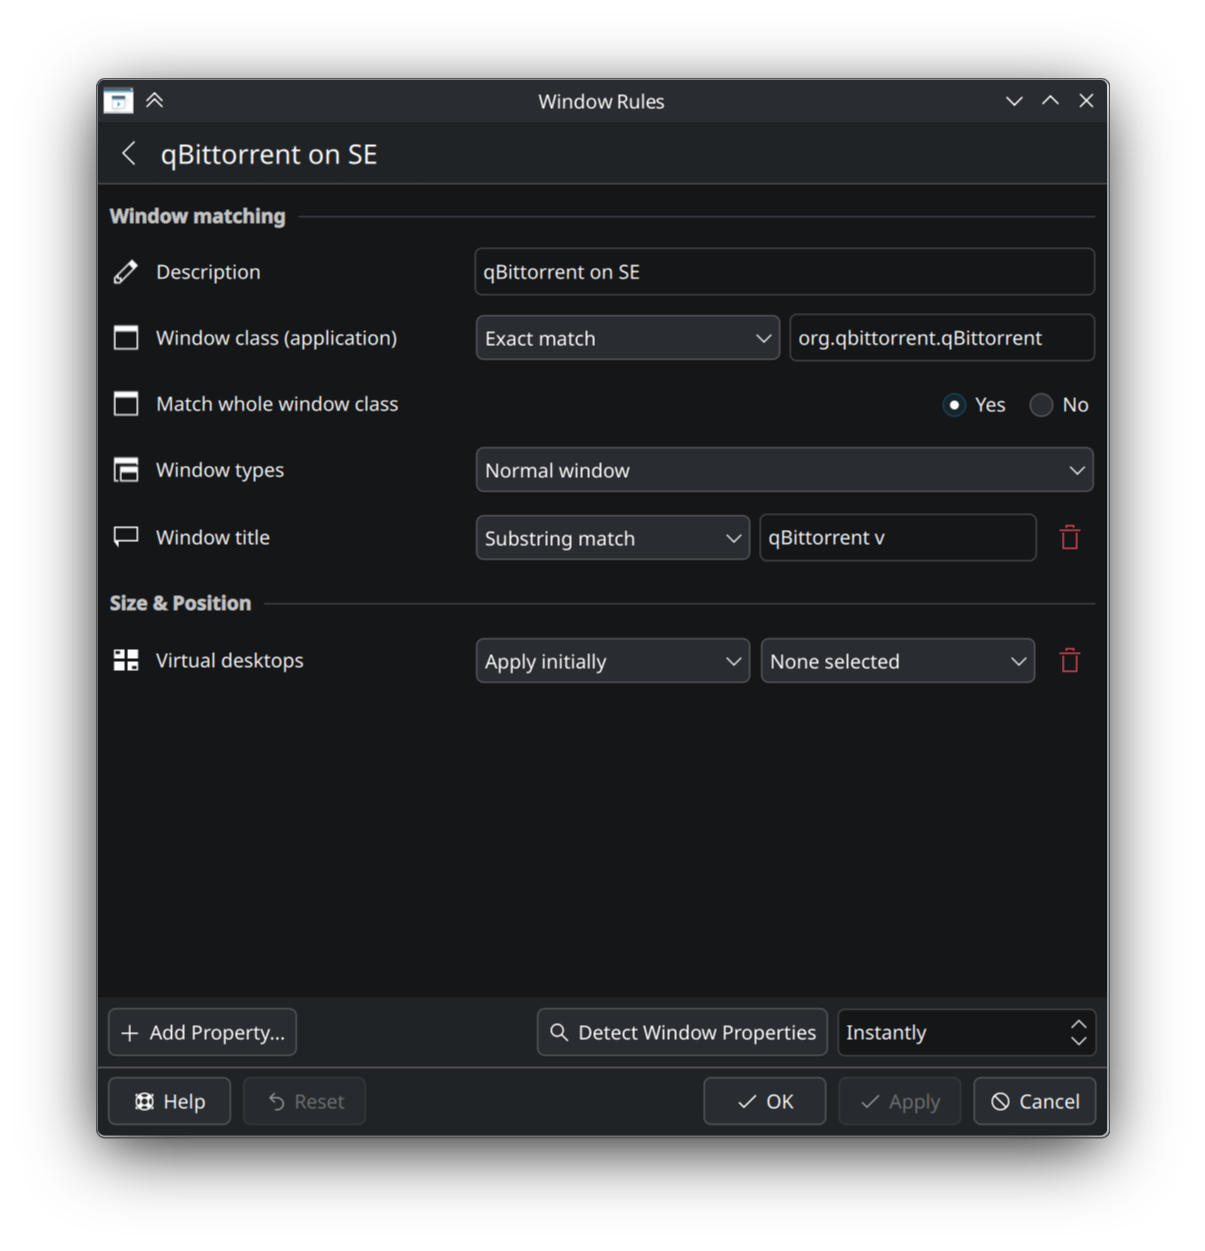Click the Description text field
Viewport: 1205px width, 1251px height.
coord(784,272)
